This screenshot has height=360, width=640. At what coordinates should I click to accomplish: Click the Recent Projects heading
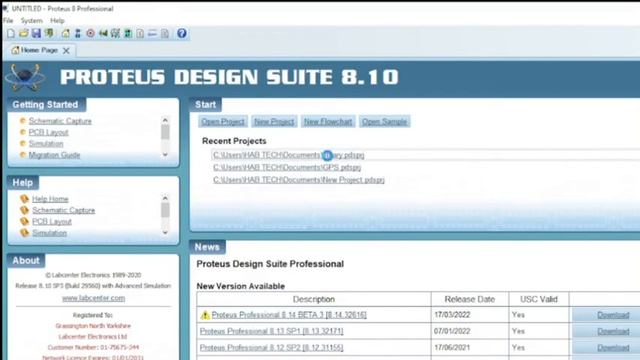point(234,141)
